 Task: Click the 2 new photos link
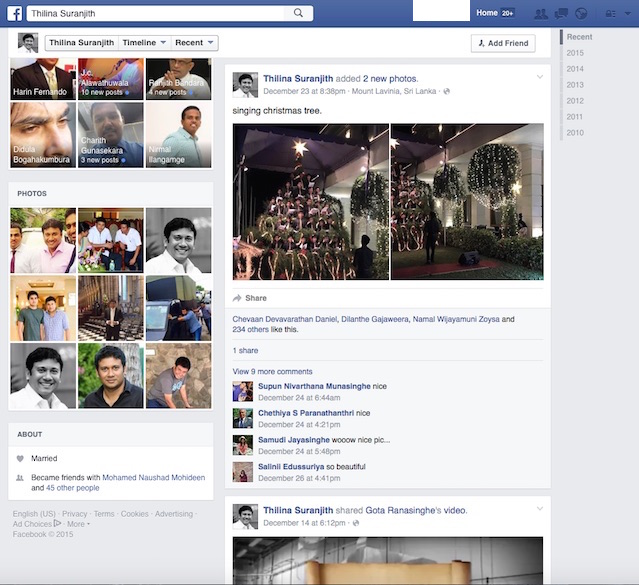[x=390, y=79]
